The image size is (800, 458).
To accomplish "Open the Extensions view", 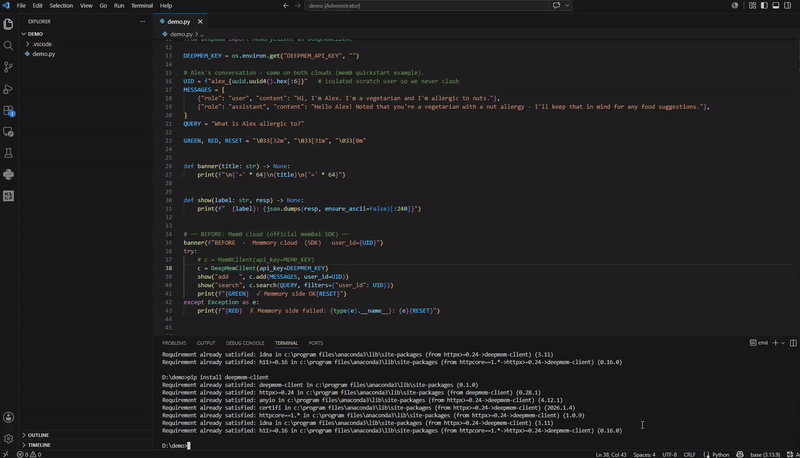I will point(8,111).
